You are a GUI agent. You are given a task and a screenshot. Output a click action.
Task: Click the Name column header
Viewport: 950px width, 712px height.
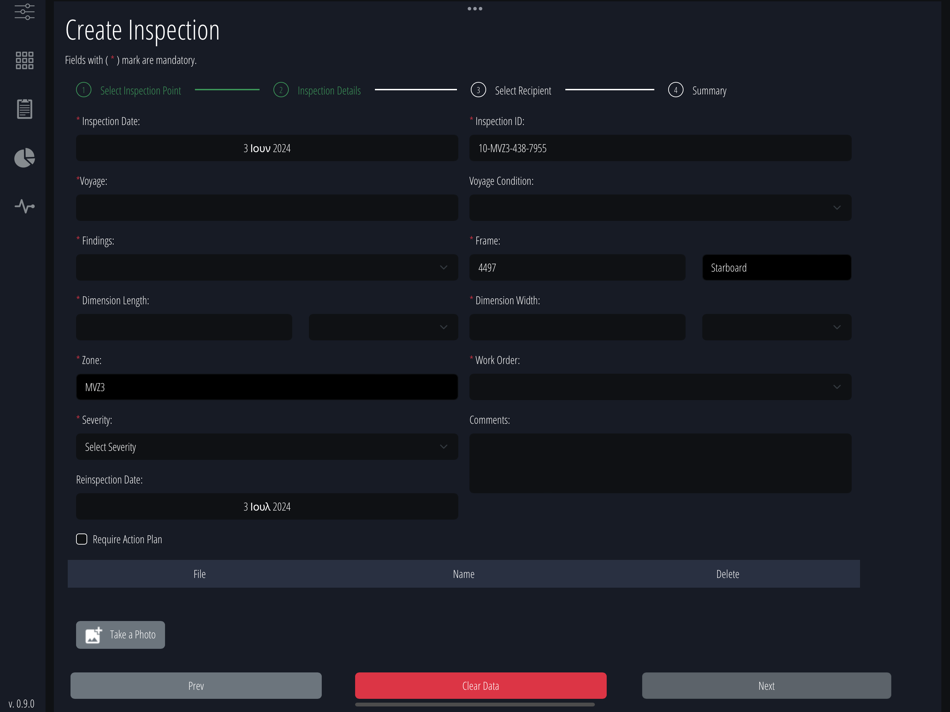tap(463, 574)
